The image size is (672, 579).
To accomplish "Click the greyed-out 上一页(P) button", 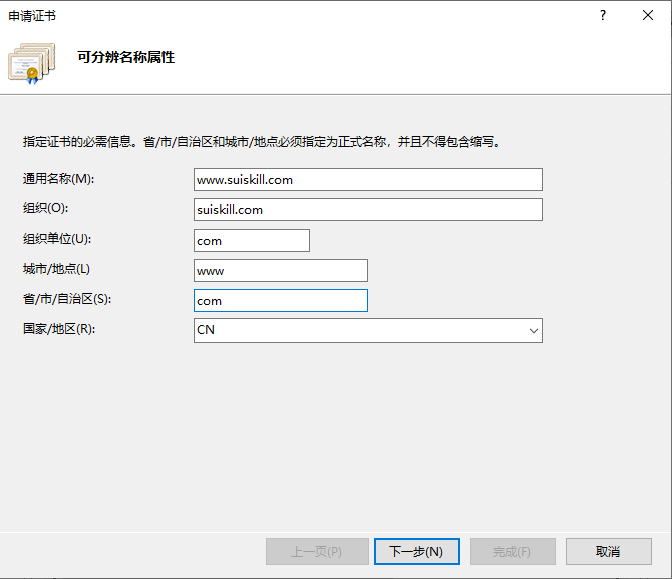I will pos(316,551).
